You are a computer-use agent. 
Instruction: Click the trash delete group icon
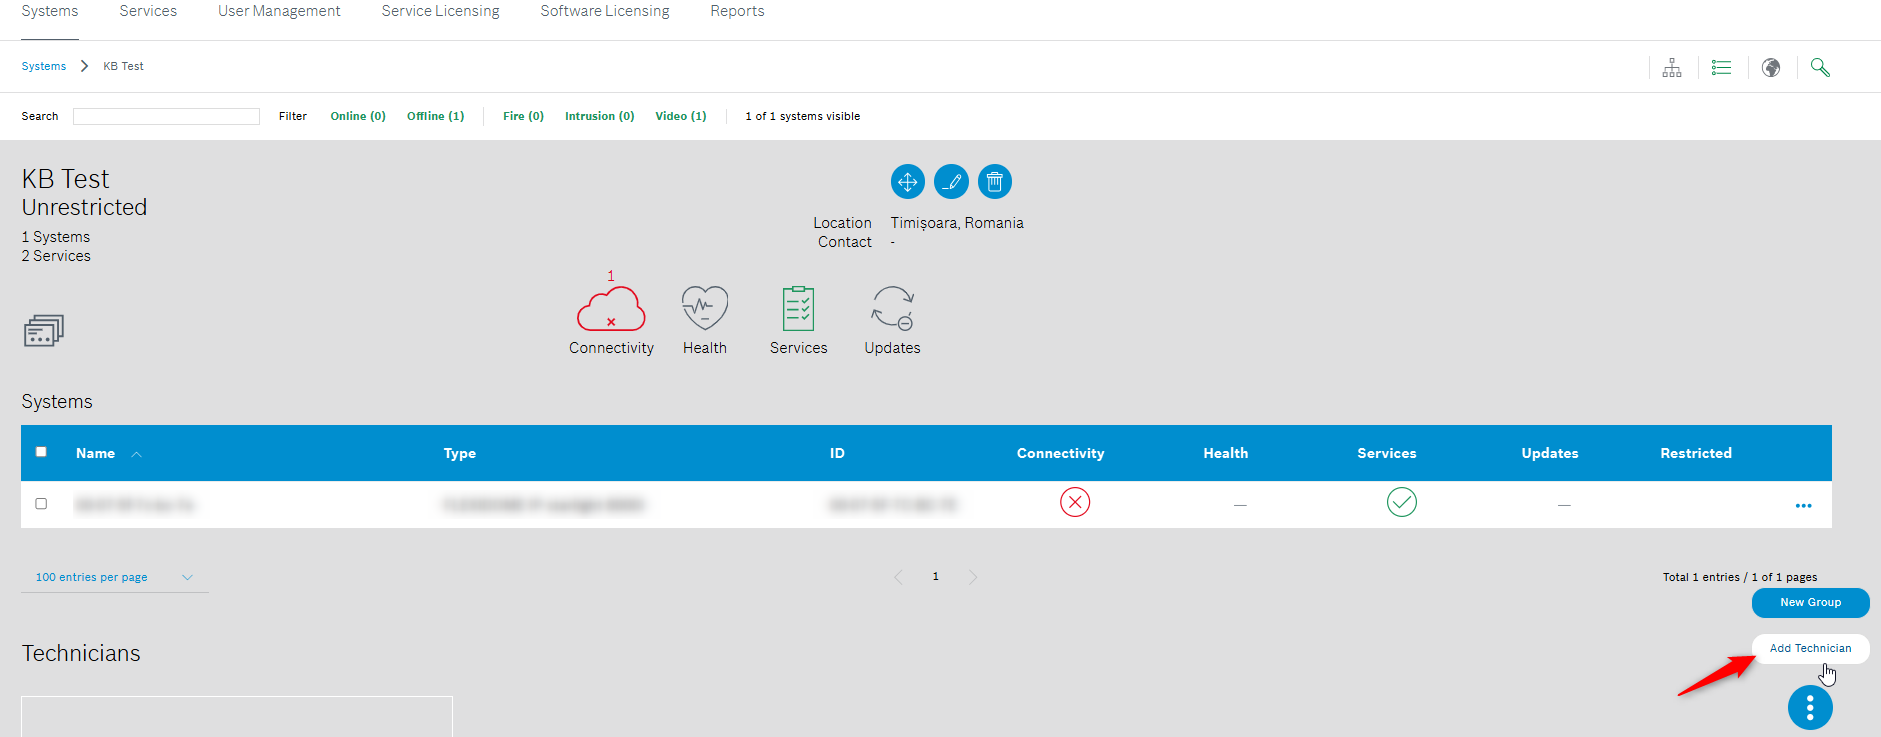994,182
